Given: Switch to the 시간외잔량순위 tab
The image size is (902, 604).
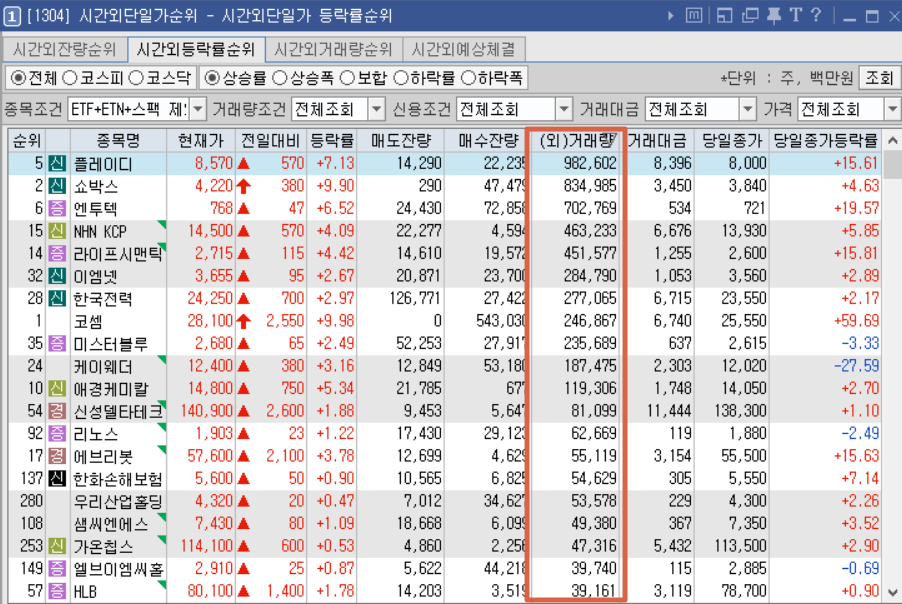Looking at the screenshot, I should pyautogui.click(x=65, y=49).
